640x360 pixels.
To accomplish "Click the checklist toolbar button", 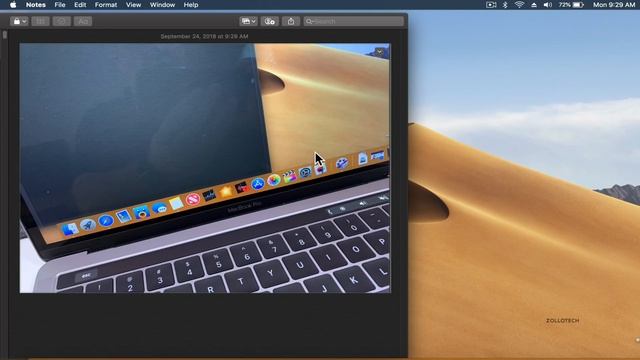I will pyautogui.click(x=62, y=21).
